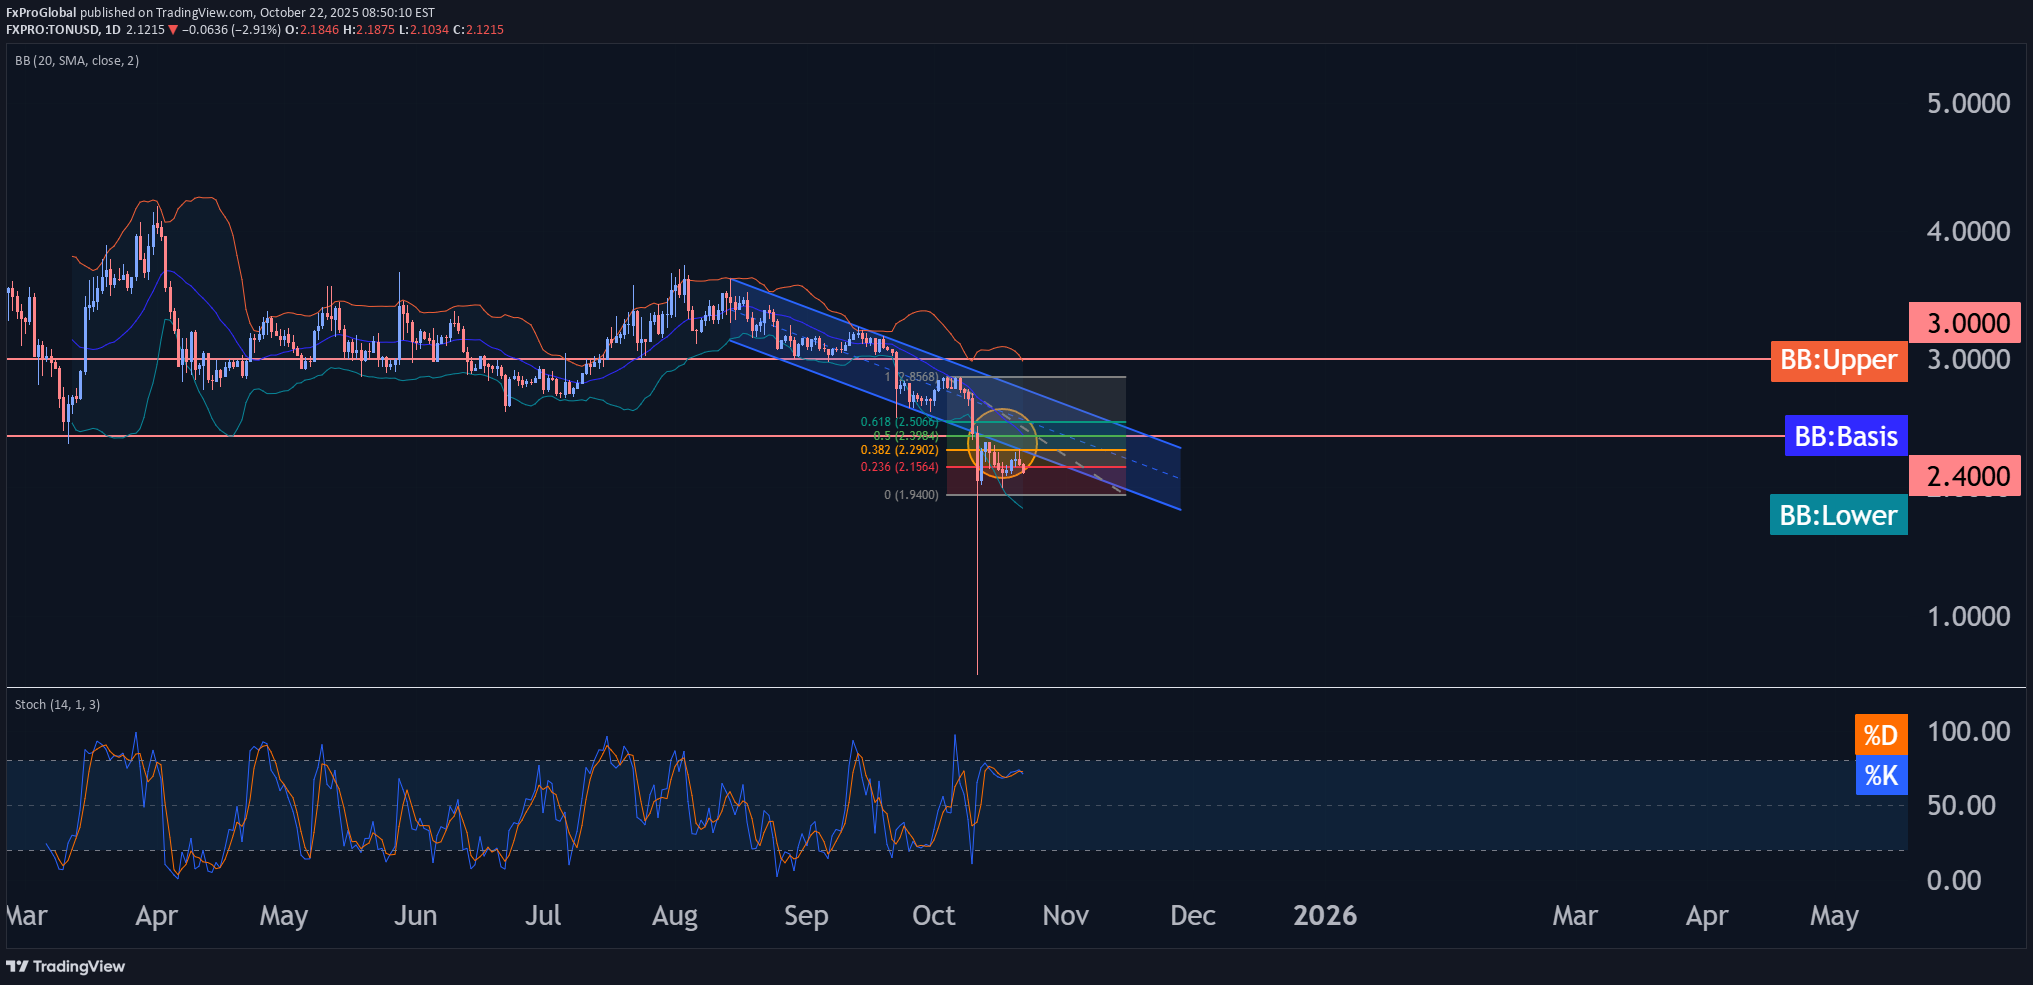Select the blue BB:Basis label

click(1845, 436)
